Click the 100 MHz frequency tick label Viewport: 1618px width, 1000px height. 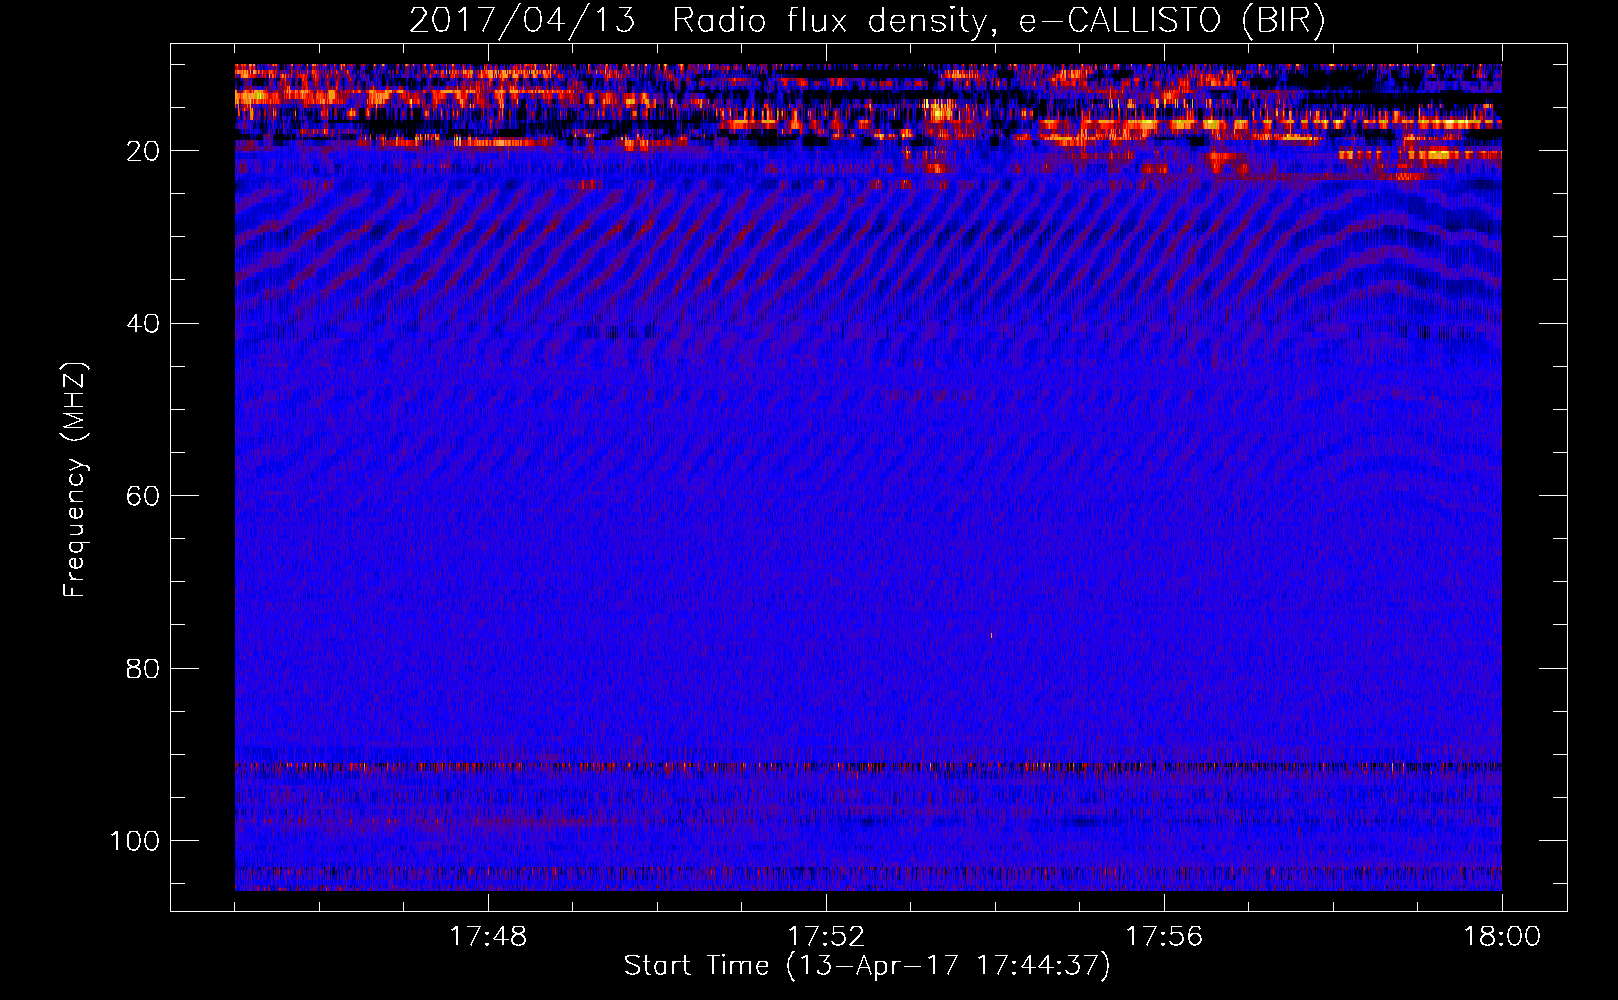tap(135, 841)
